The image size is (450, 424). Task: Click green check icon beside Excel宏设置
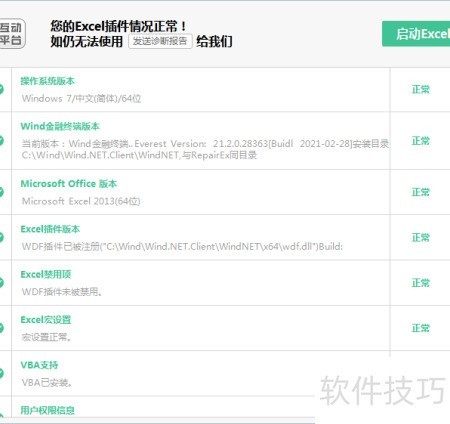1,328
